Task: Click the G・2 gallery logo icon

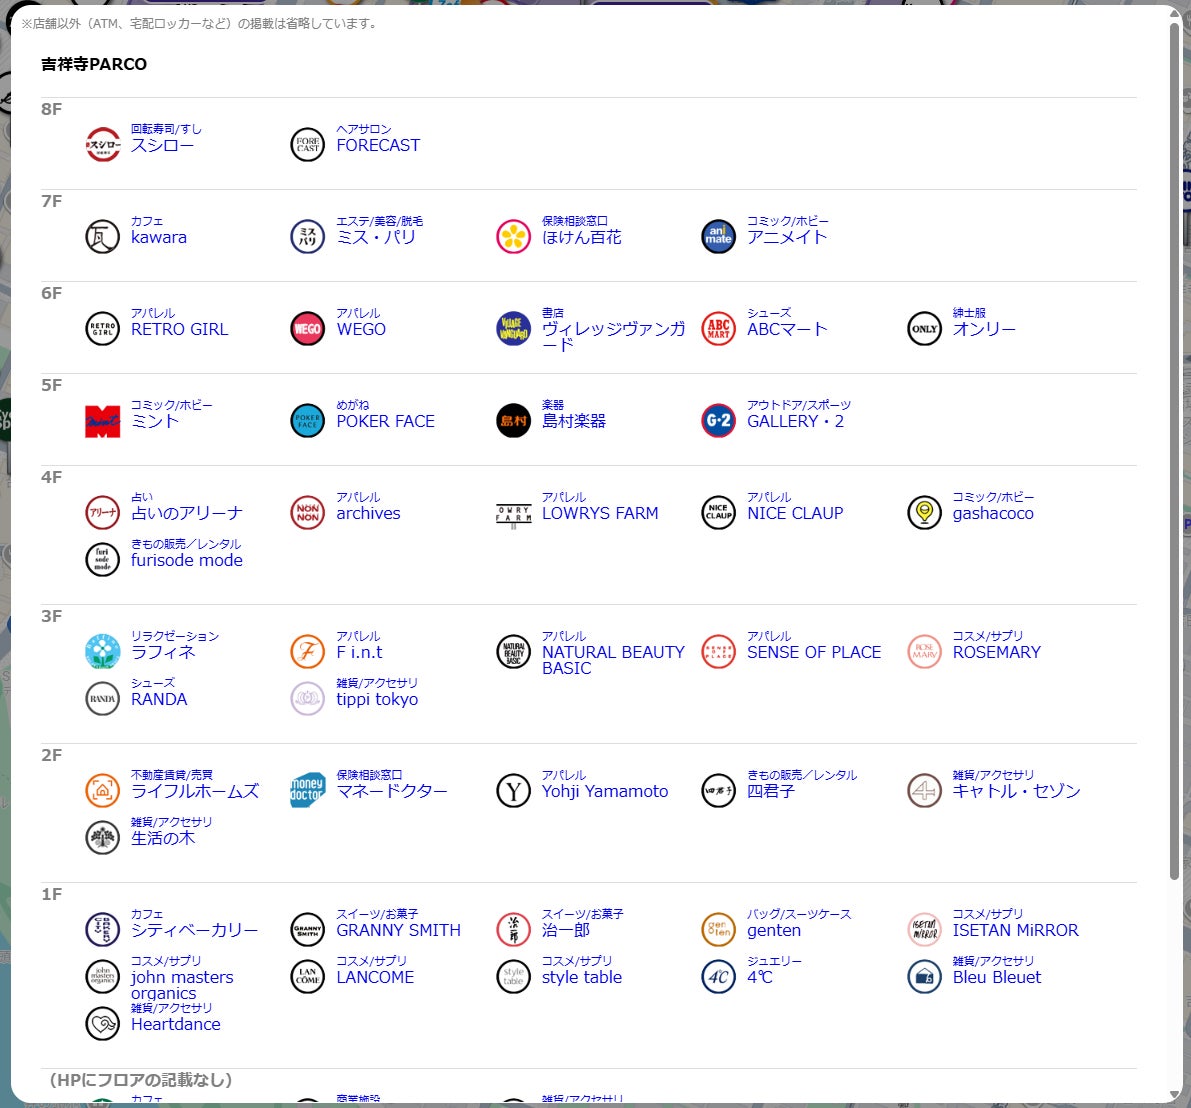Action: (x=719, y=420)
